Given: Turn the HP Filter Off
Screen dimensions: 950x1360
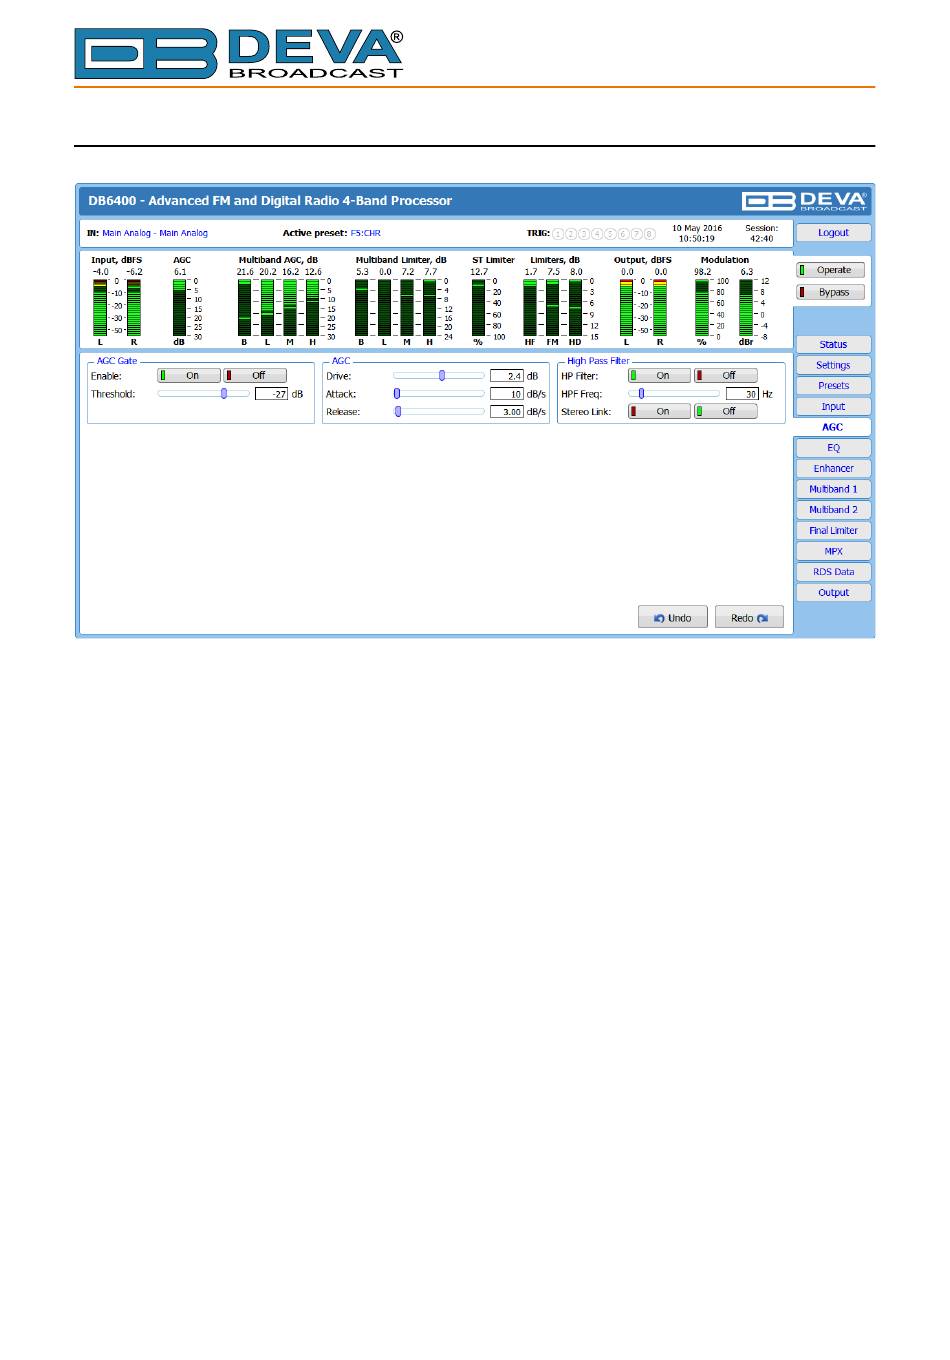Looking at the screenshot, I should (x=726, y=376).
